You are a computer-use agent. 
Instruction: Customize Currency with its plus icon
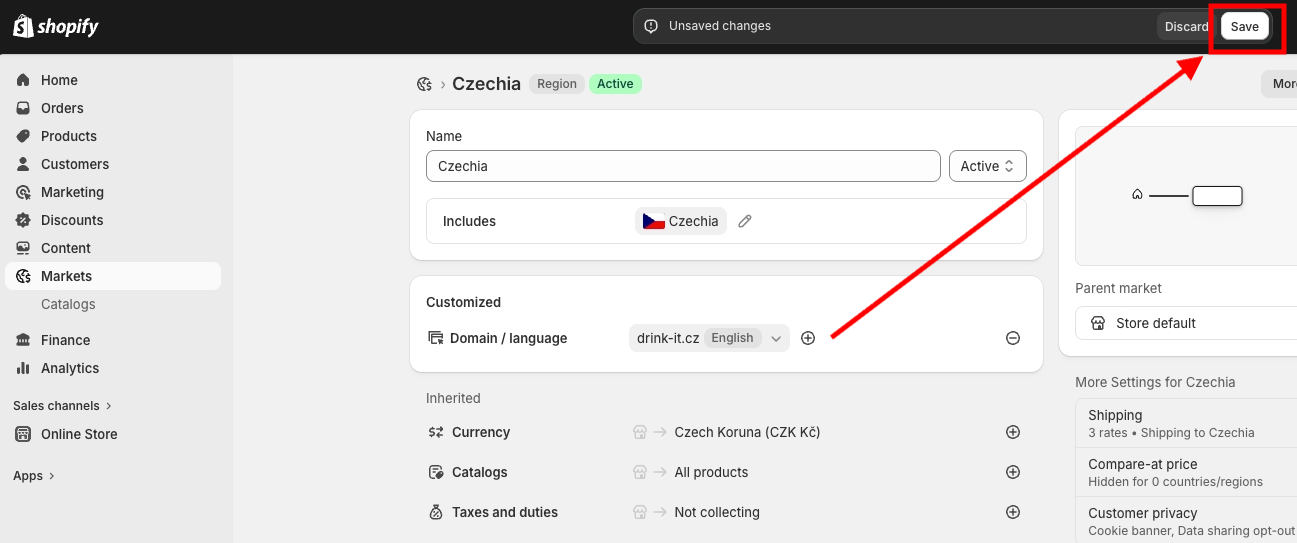point(1012,432)
